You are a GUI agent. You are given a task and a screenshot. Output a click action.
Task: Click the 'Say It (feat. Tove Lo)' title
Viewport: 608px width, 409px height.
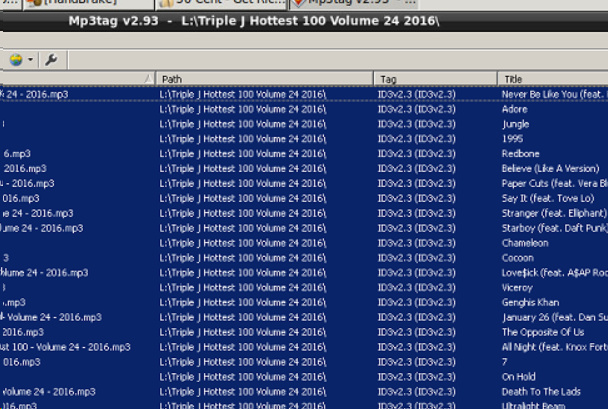coord(548,198)
